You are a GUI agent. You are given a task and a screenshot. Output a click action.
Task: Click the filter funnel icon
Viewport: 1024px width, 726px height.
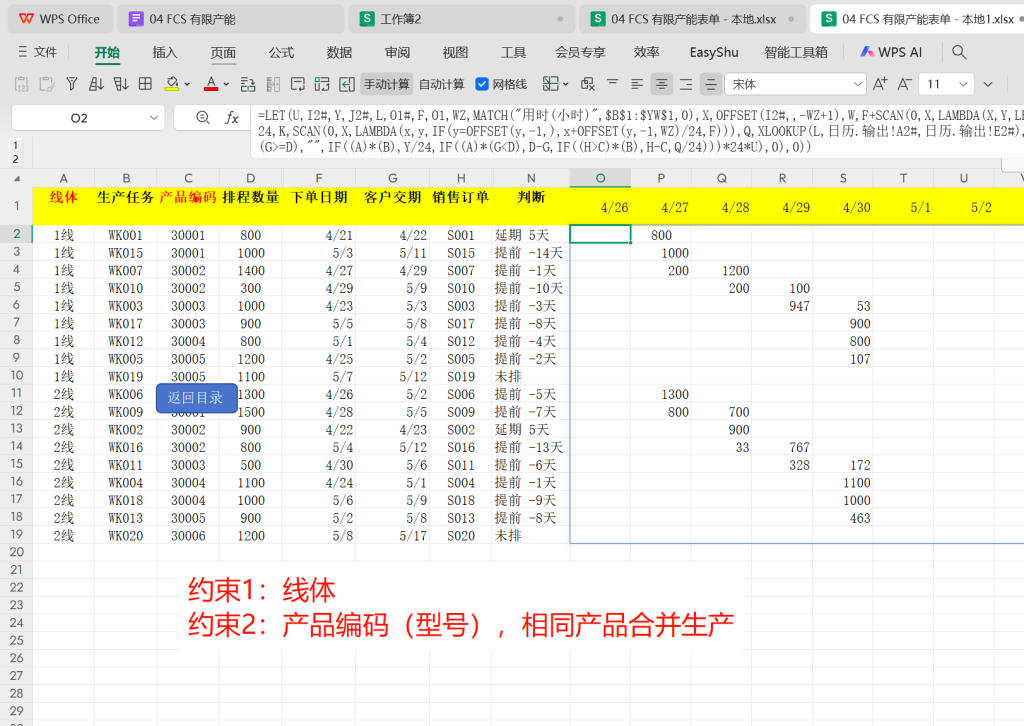pos(72,84)
